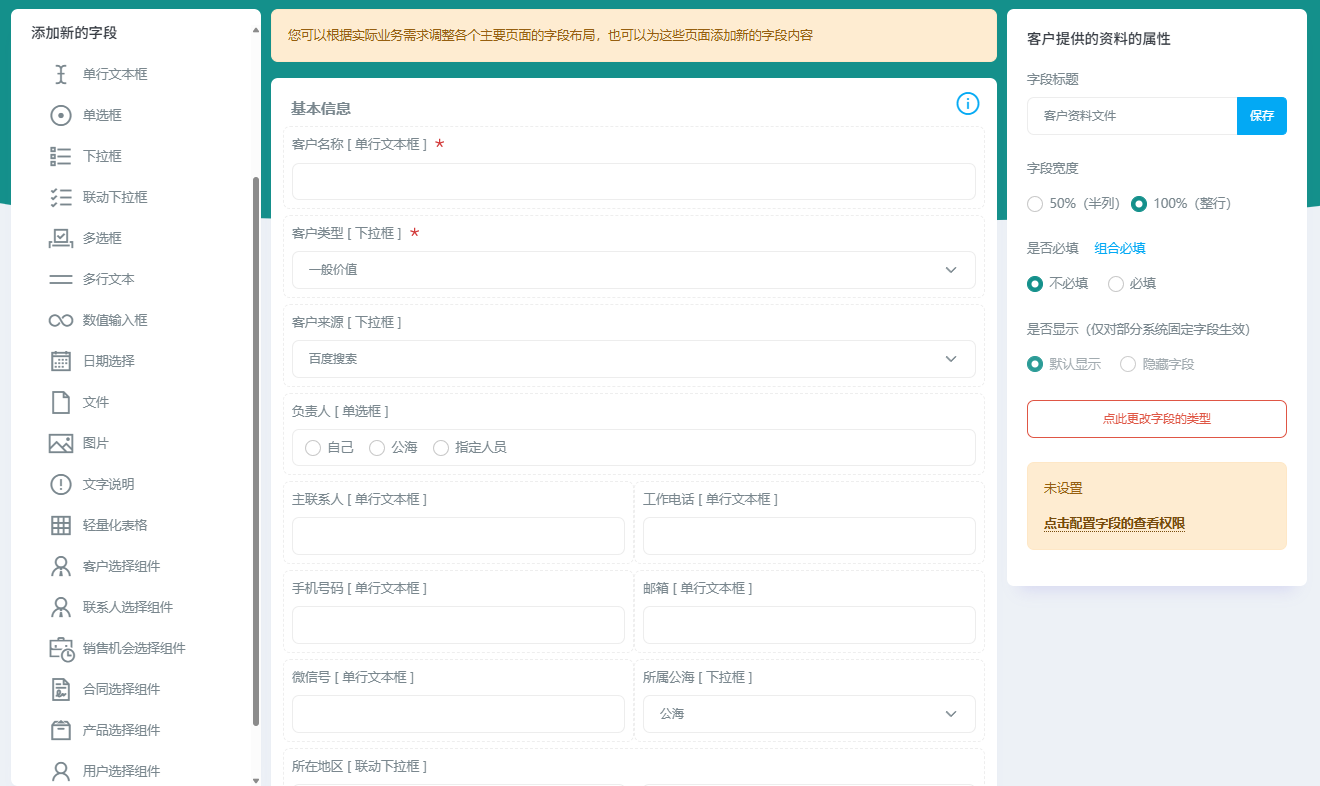Add a 单选框 radio field icon
1320x786 pixels.
click(61, 115)
